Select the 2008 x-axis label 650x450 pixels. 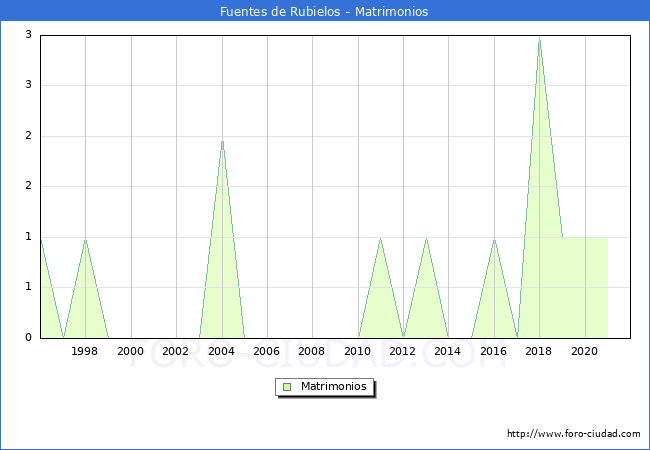click(311, 351)
